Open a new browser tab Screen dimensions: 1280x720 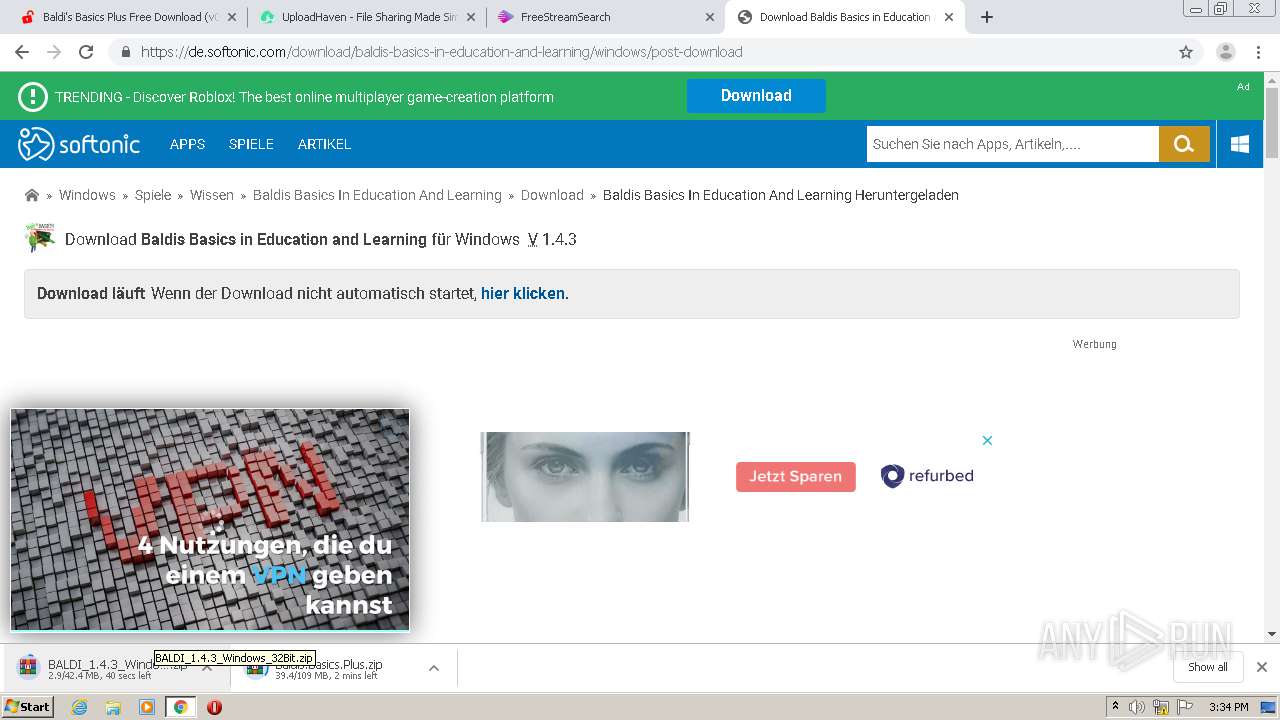(x=987, y=17)
